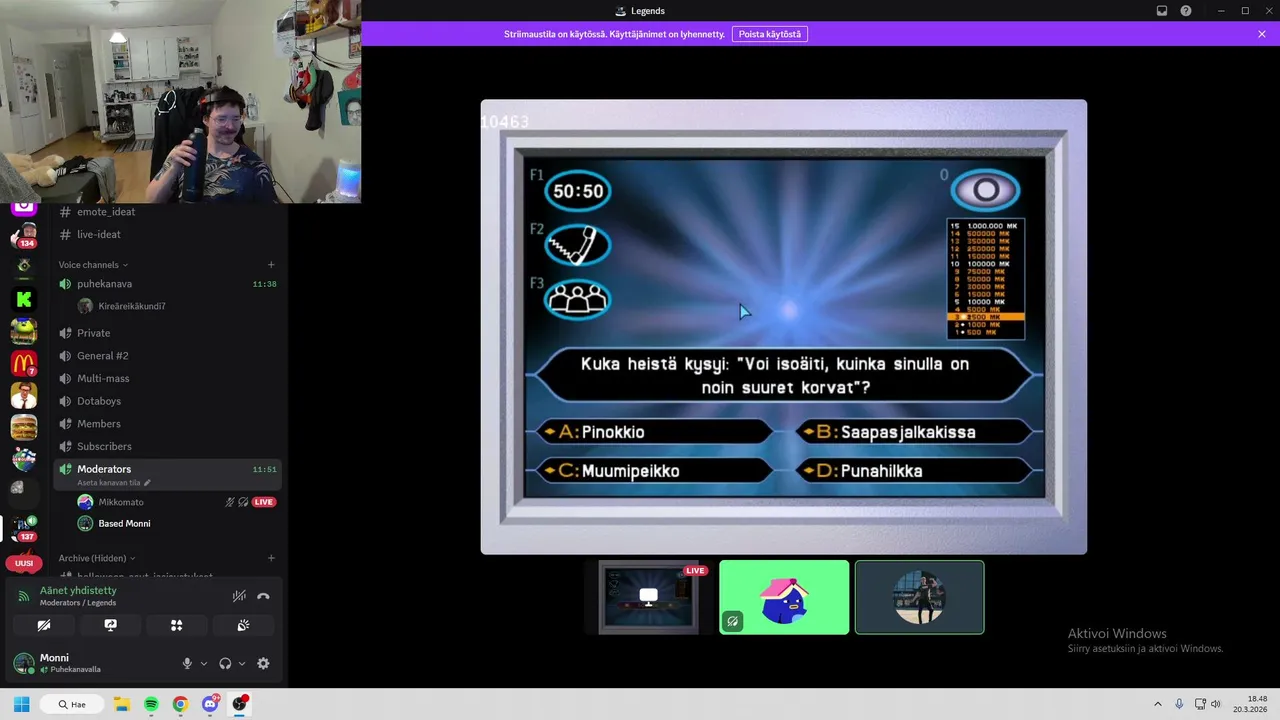
Task: Dismiss the streamer mode banner
Action: pyautogui.click(x=1262, y=34)
